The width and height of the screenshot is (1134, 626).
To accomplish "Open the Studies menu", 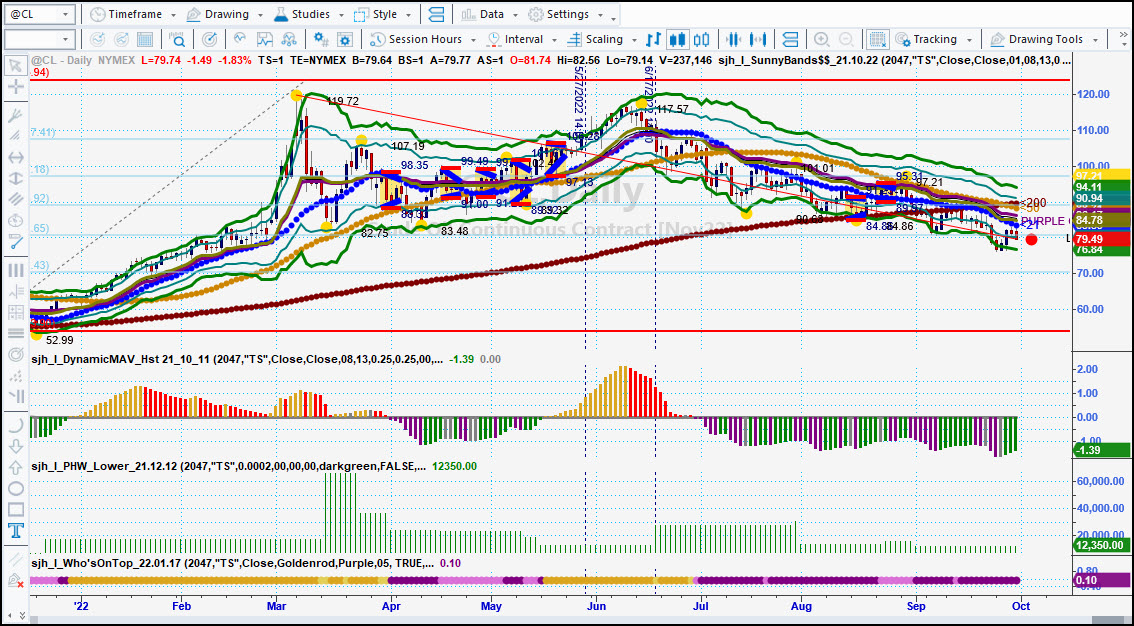I will (x=304, y=14).
